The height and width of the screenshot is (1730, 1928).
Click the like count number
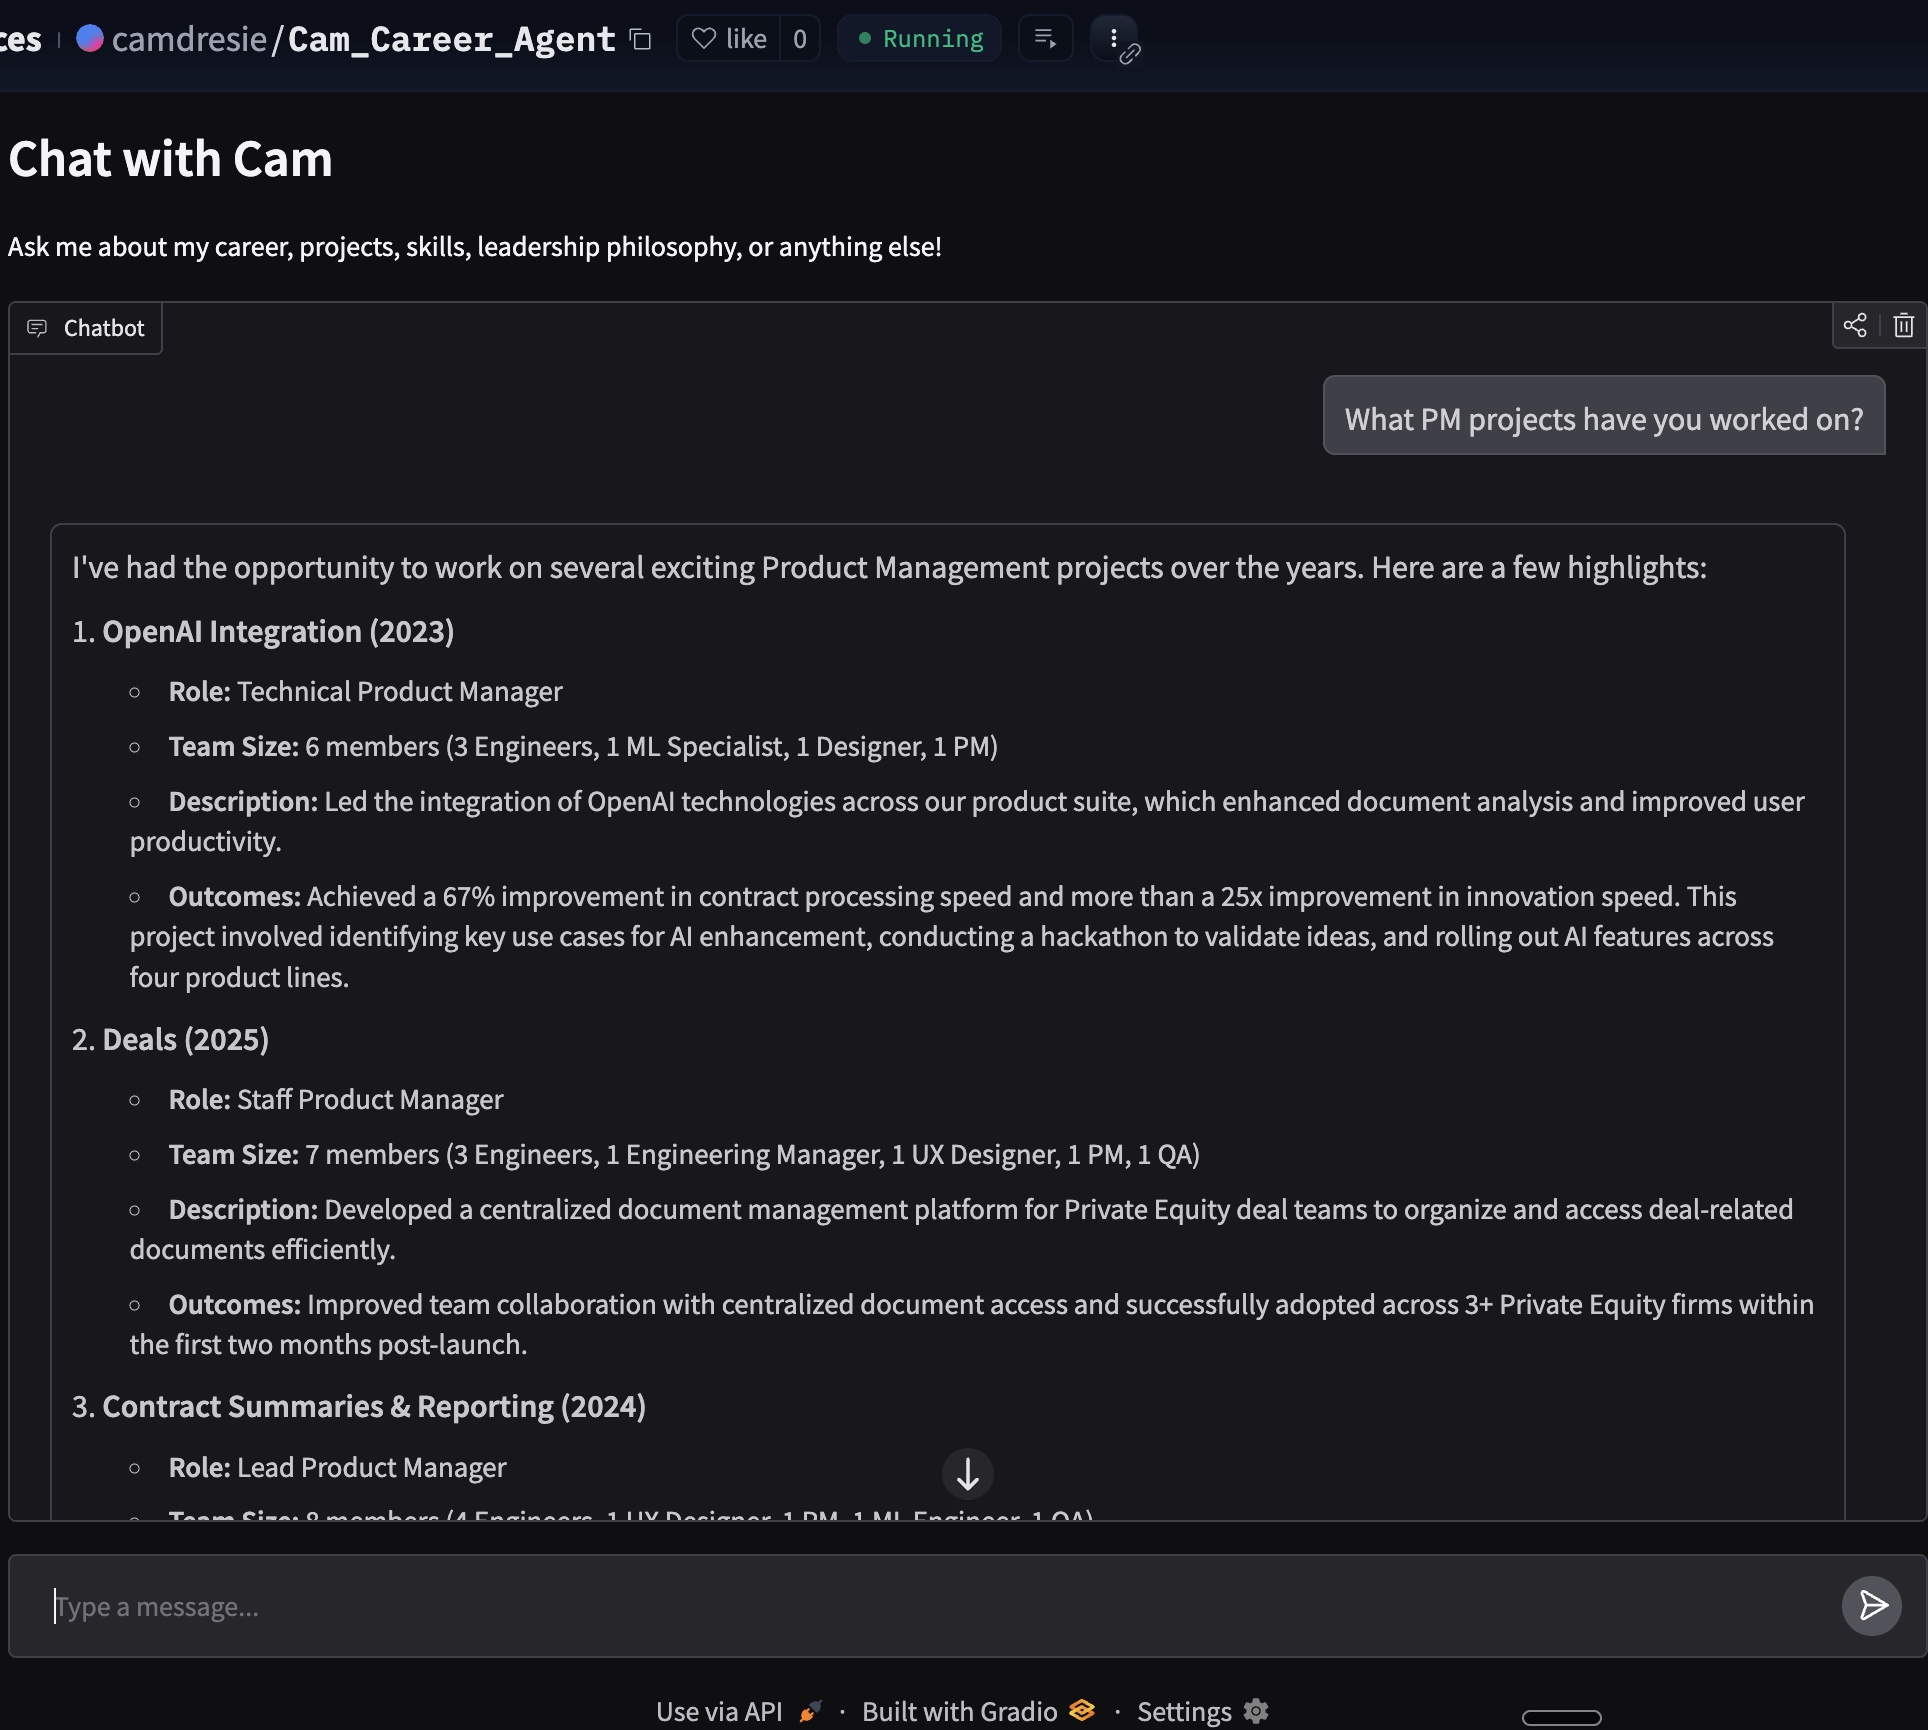coord(799,39)
